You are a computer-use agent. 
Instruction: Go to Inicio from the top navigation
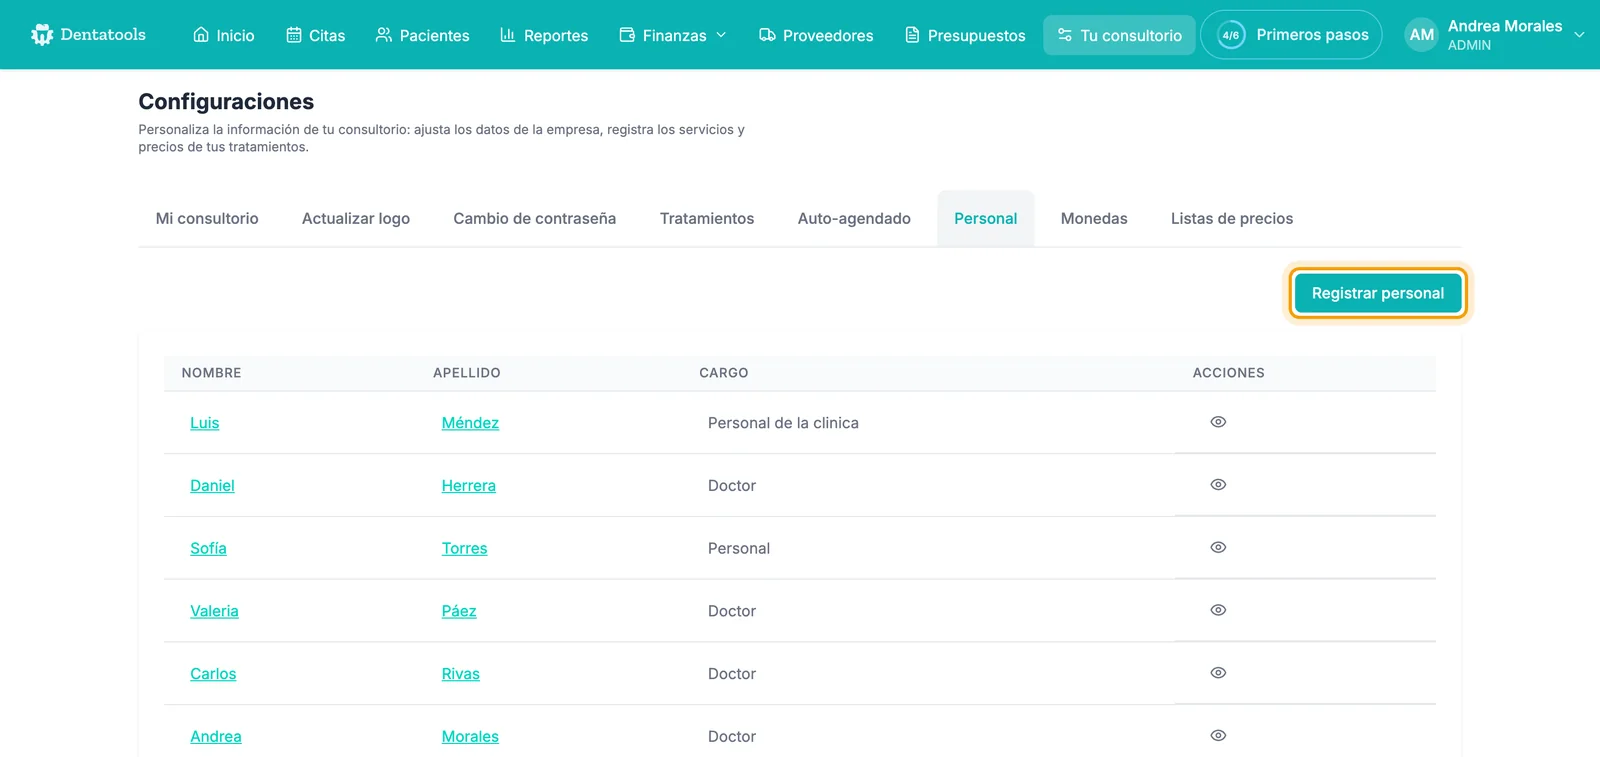pos(223,35)
